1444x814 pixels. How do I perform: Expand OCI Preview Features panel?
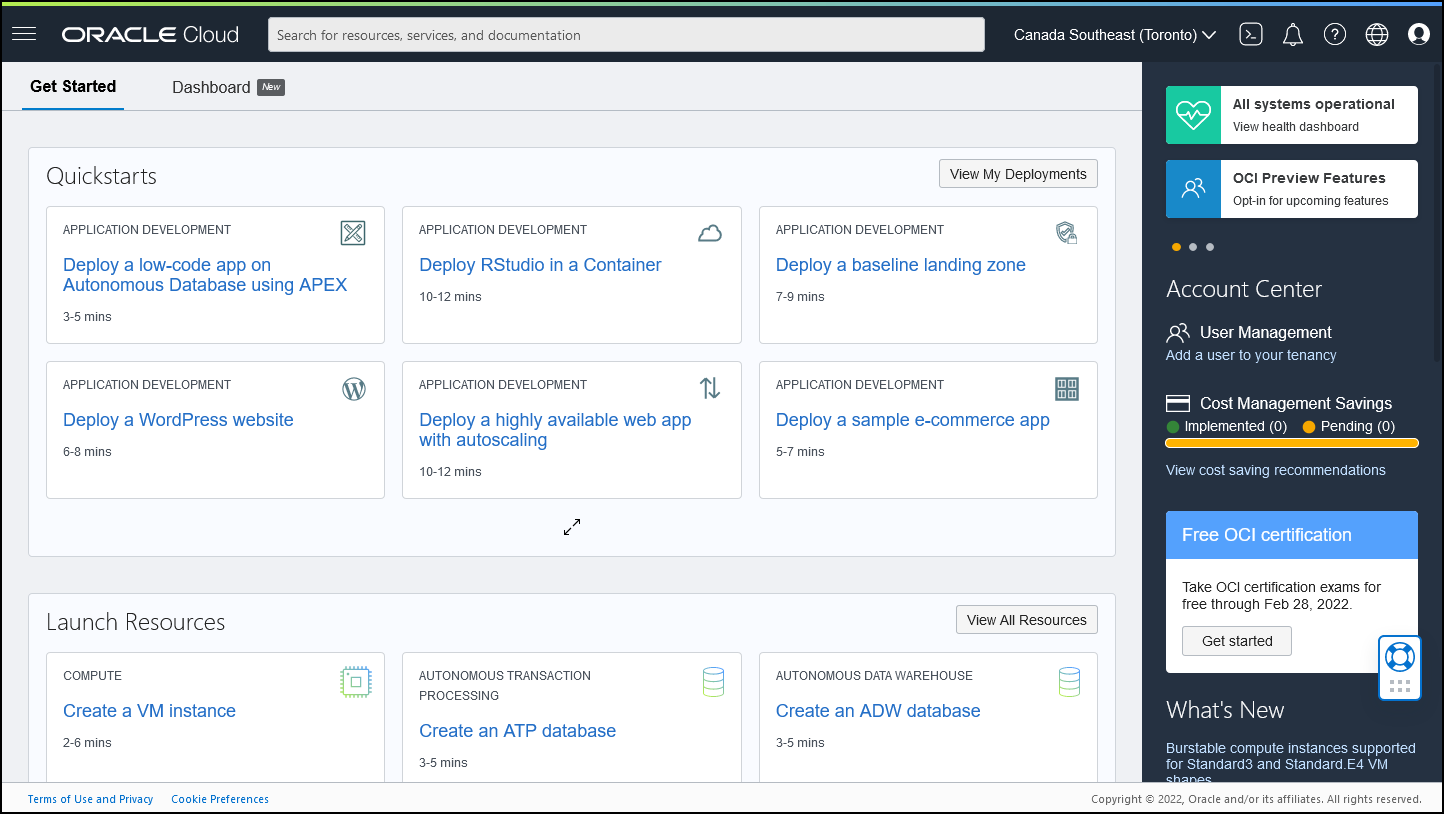(1291, 188)
